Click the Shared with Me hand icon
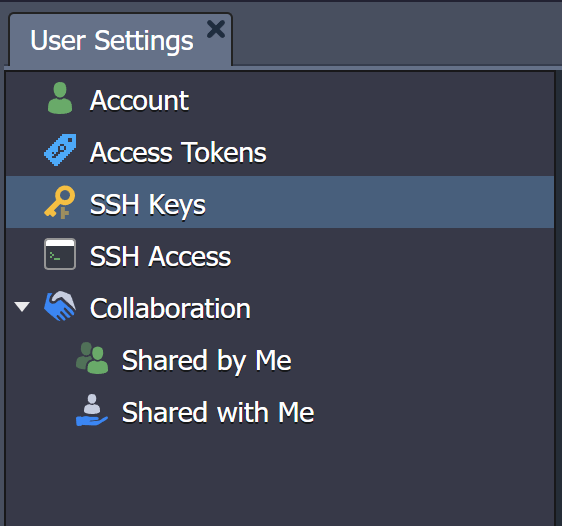The image size is (562, 526). click(92, 410)
